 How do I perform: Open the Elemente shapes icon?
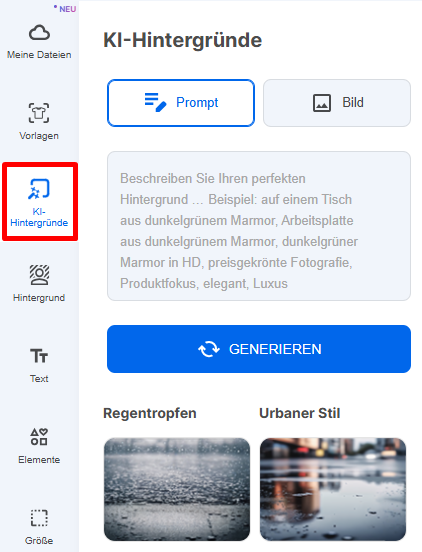39,437
